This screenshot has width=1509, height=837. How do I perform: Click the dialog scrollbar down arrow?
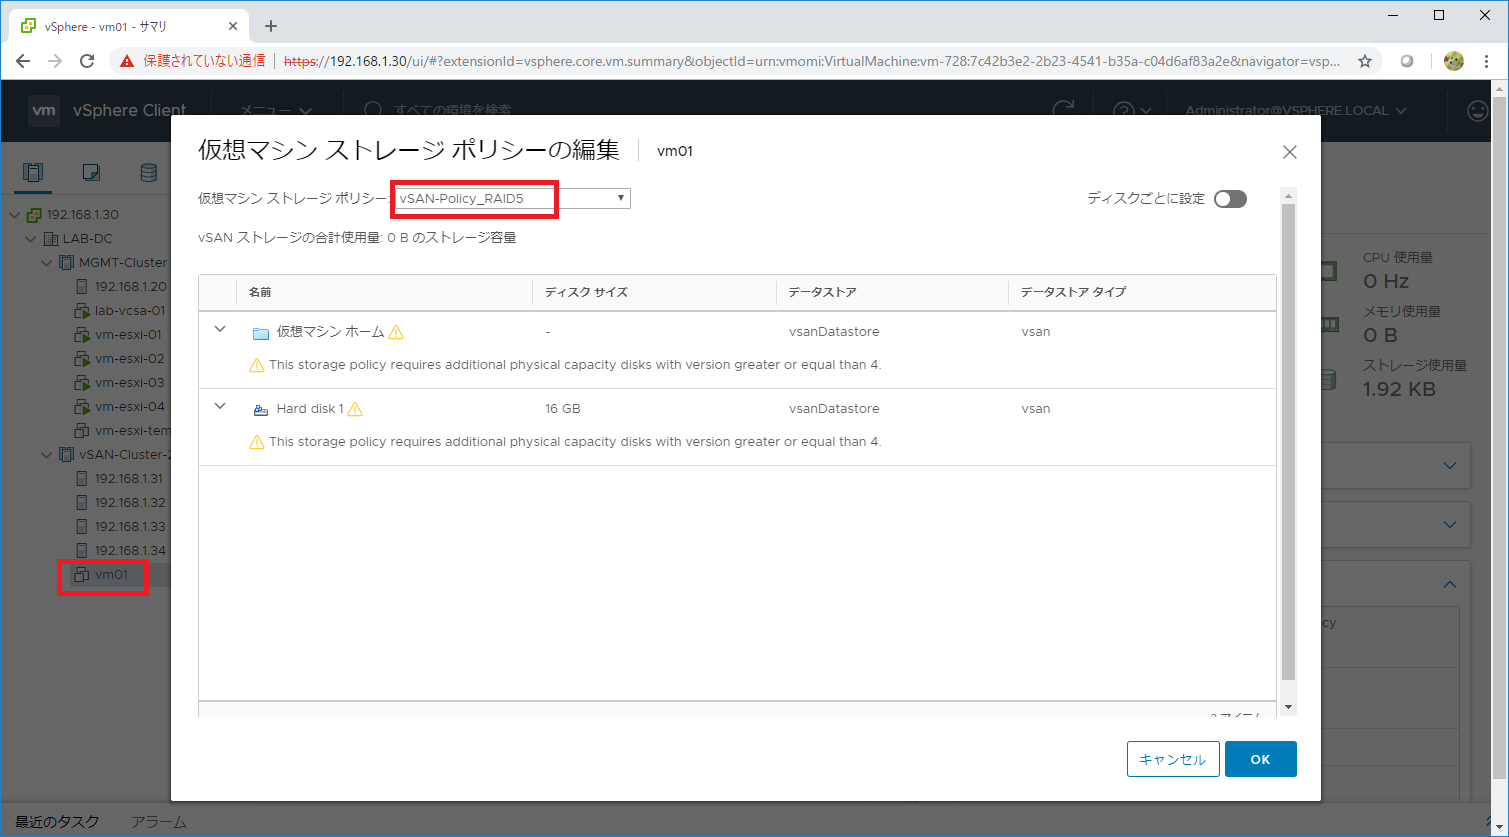[x=1288, y=707]
